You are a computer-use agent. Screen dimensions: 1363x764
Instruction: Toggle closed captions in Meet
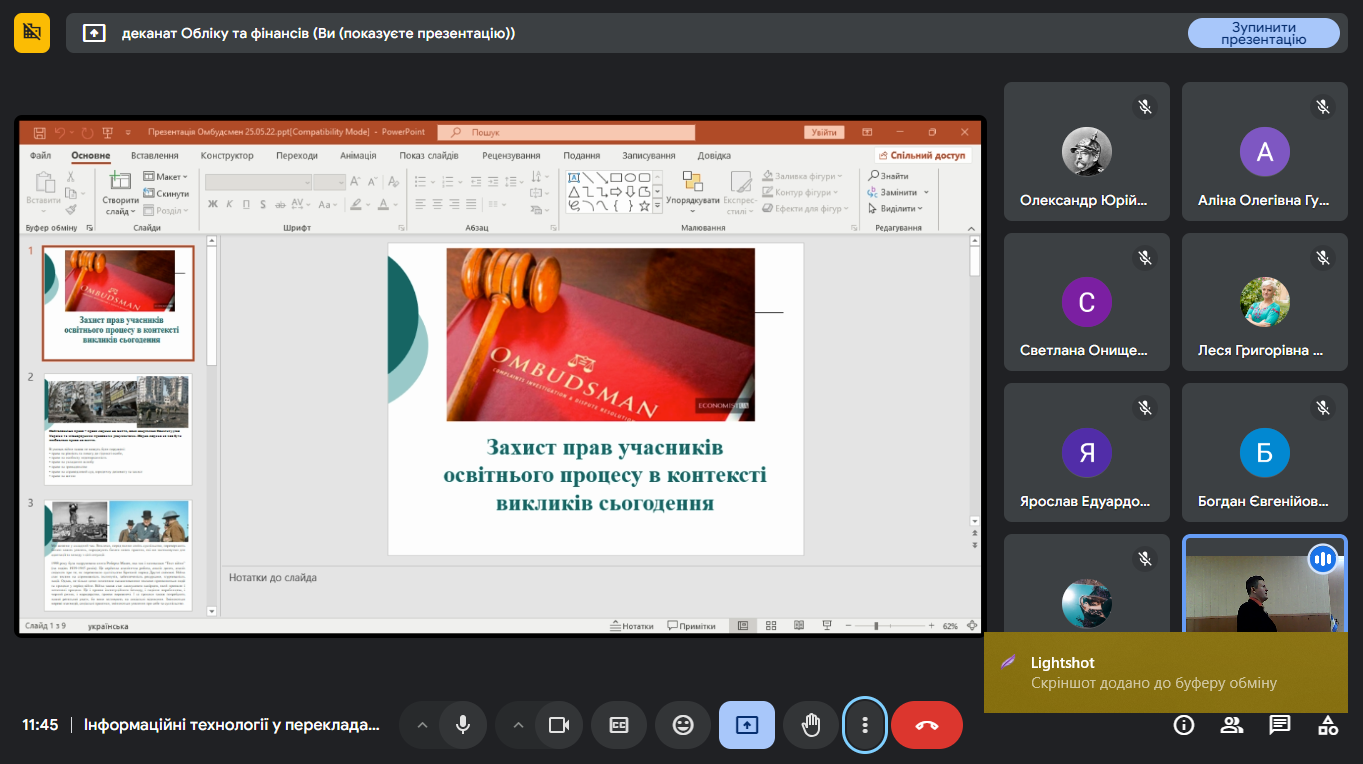click(619, 725)
